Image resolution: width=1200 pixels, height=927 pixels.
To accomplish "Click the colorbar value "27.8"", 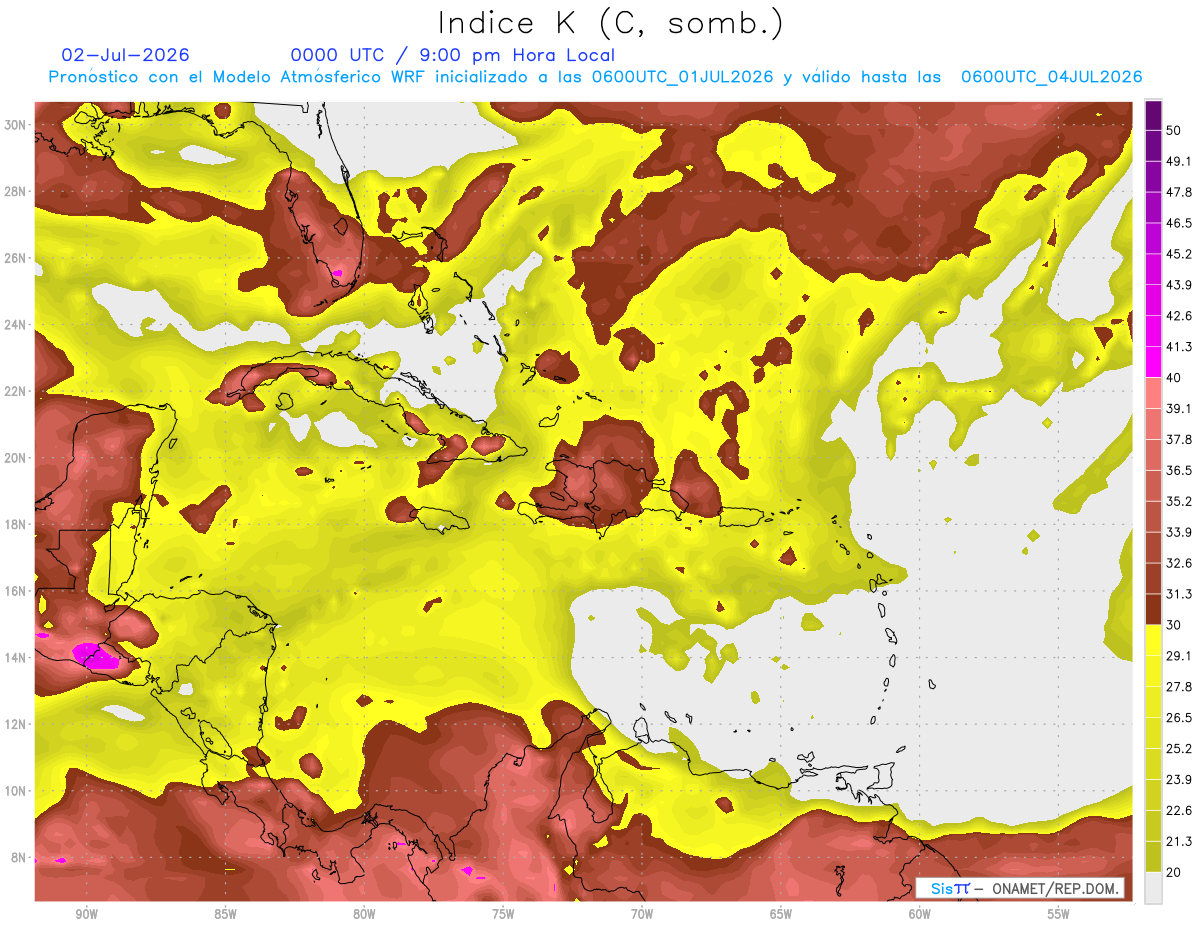I will pos(1178,687).
